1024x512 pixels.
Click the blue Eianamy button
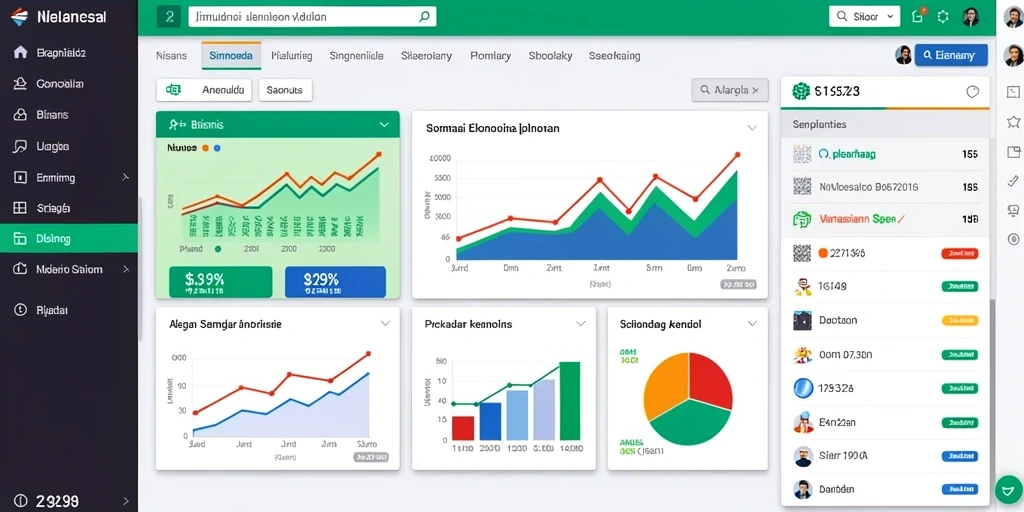(x=951, y=56)
